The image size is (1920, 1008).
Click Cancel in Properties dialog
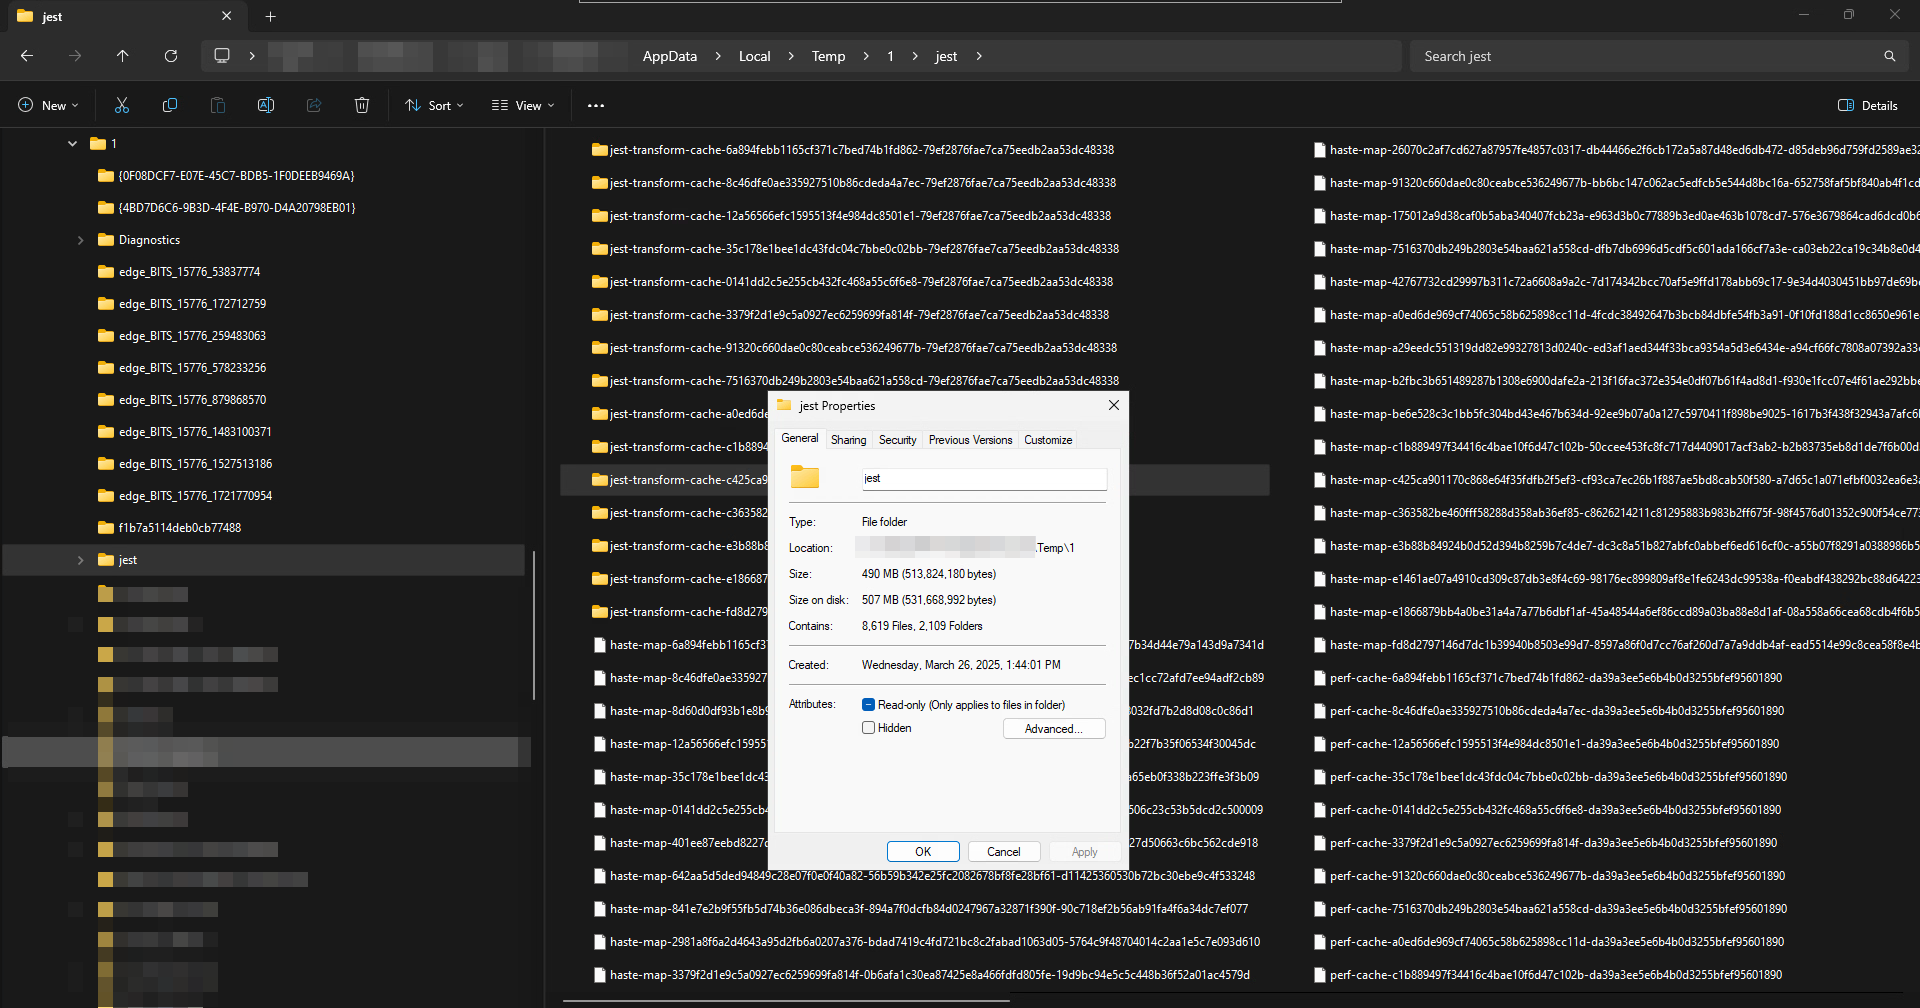tap(1004, 852)
